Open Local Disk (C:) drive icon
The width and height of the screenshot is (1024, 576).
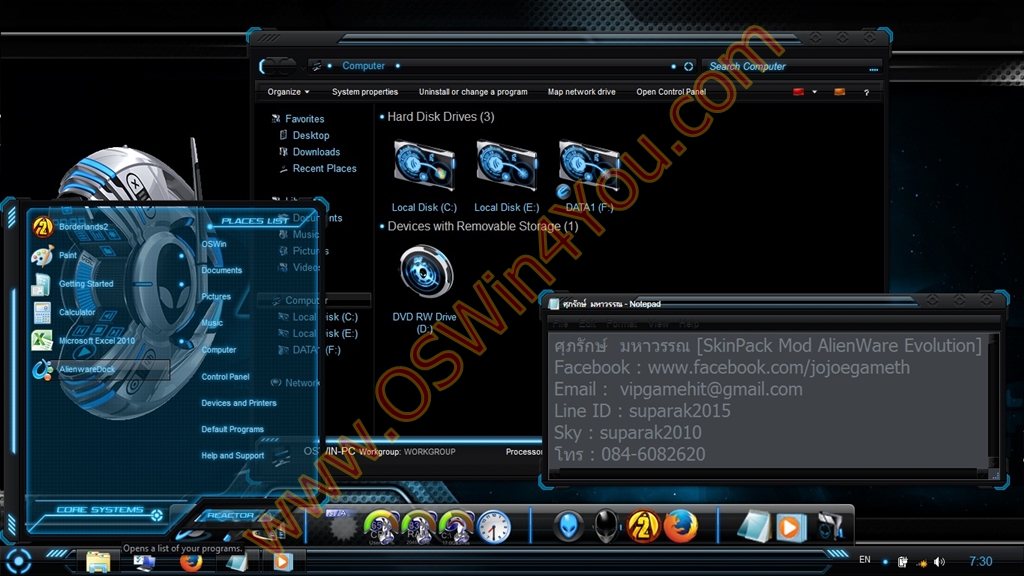(424, 167)
